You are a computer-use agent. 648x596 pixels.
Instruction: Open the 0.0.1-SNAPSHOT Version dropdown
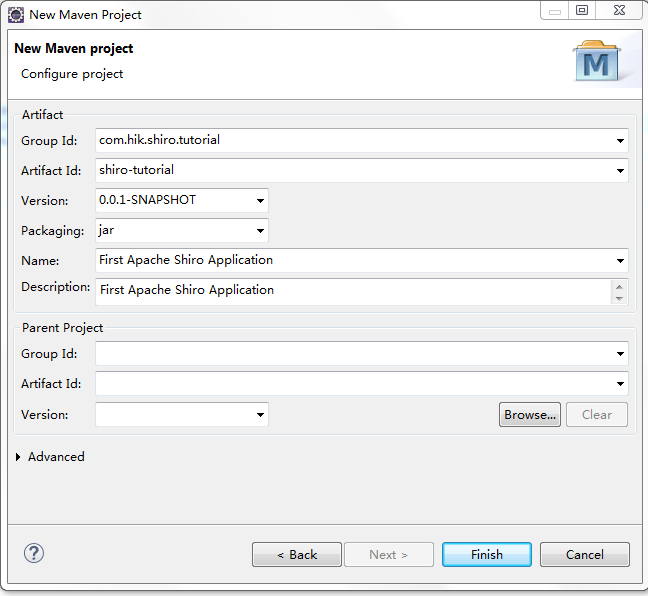pyautogui.click(x=260, y=200)
